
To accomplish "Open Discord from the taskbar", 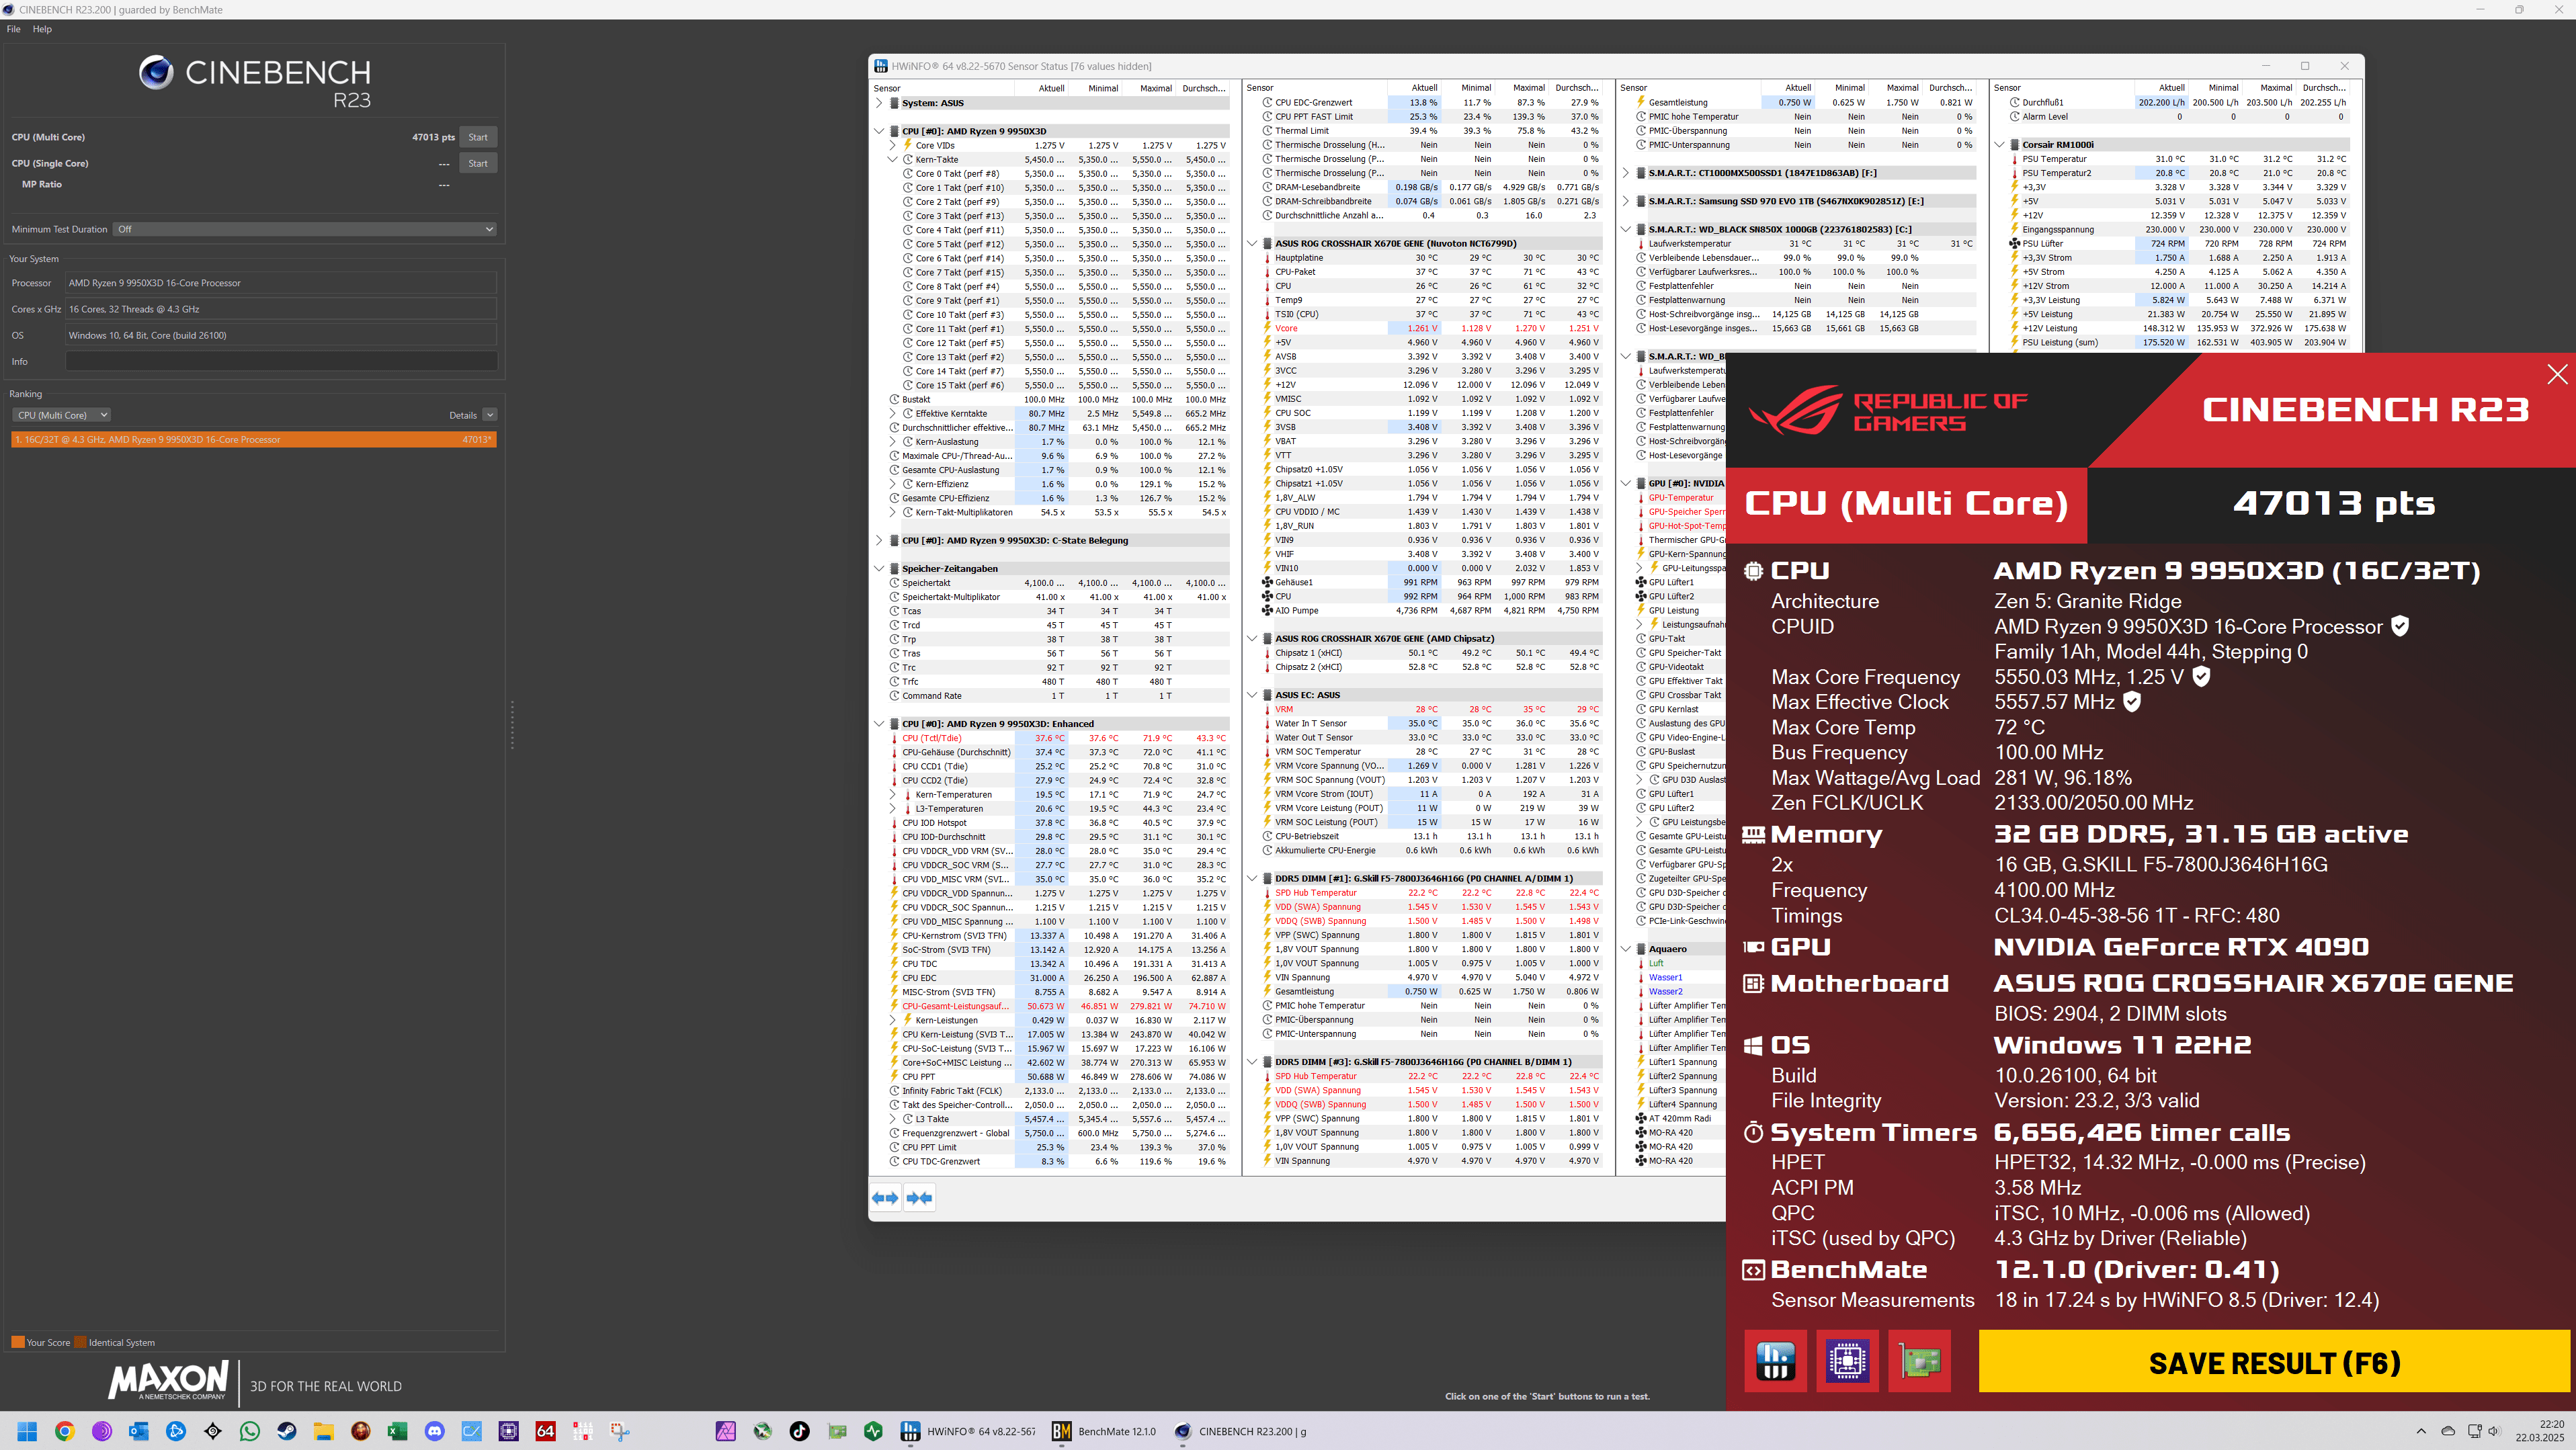I will pyautogui.click(x=434, y=1431).
